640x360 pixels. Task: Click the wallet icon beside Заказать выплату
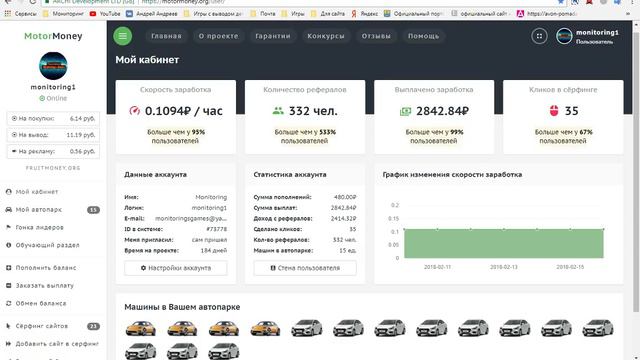point(9,286)
